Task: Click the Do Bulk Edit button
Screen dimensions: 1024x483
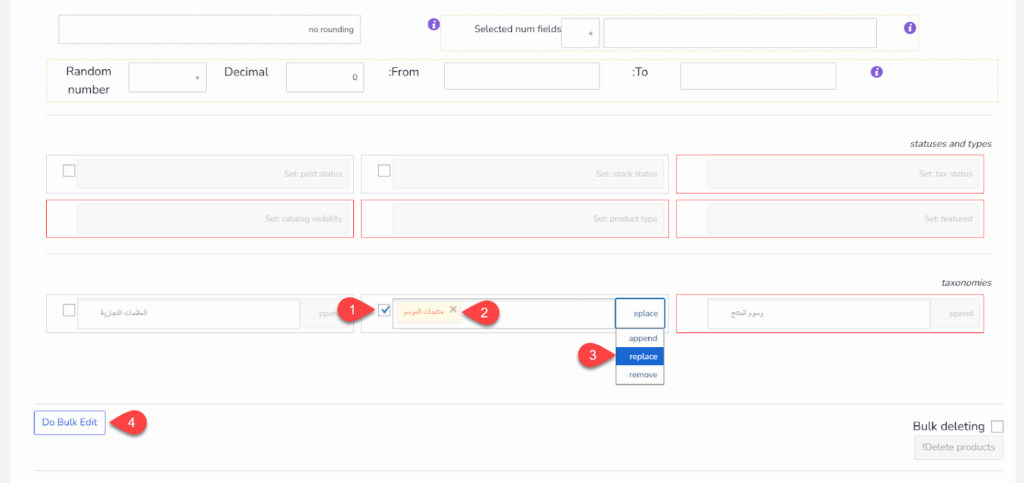Action: coord(69,422)
